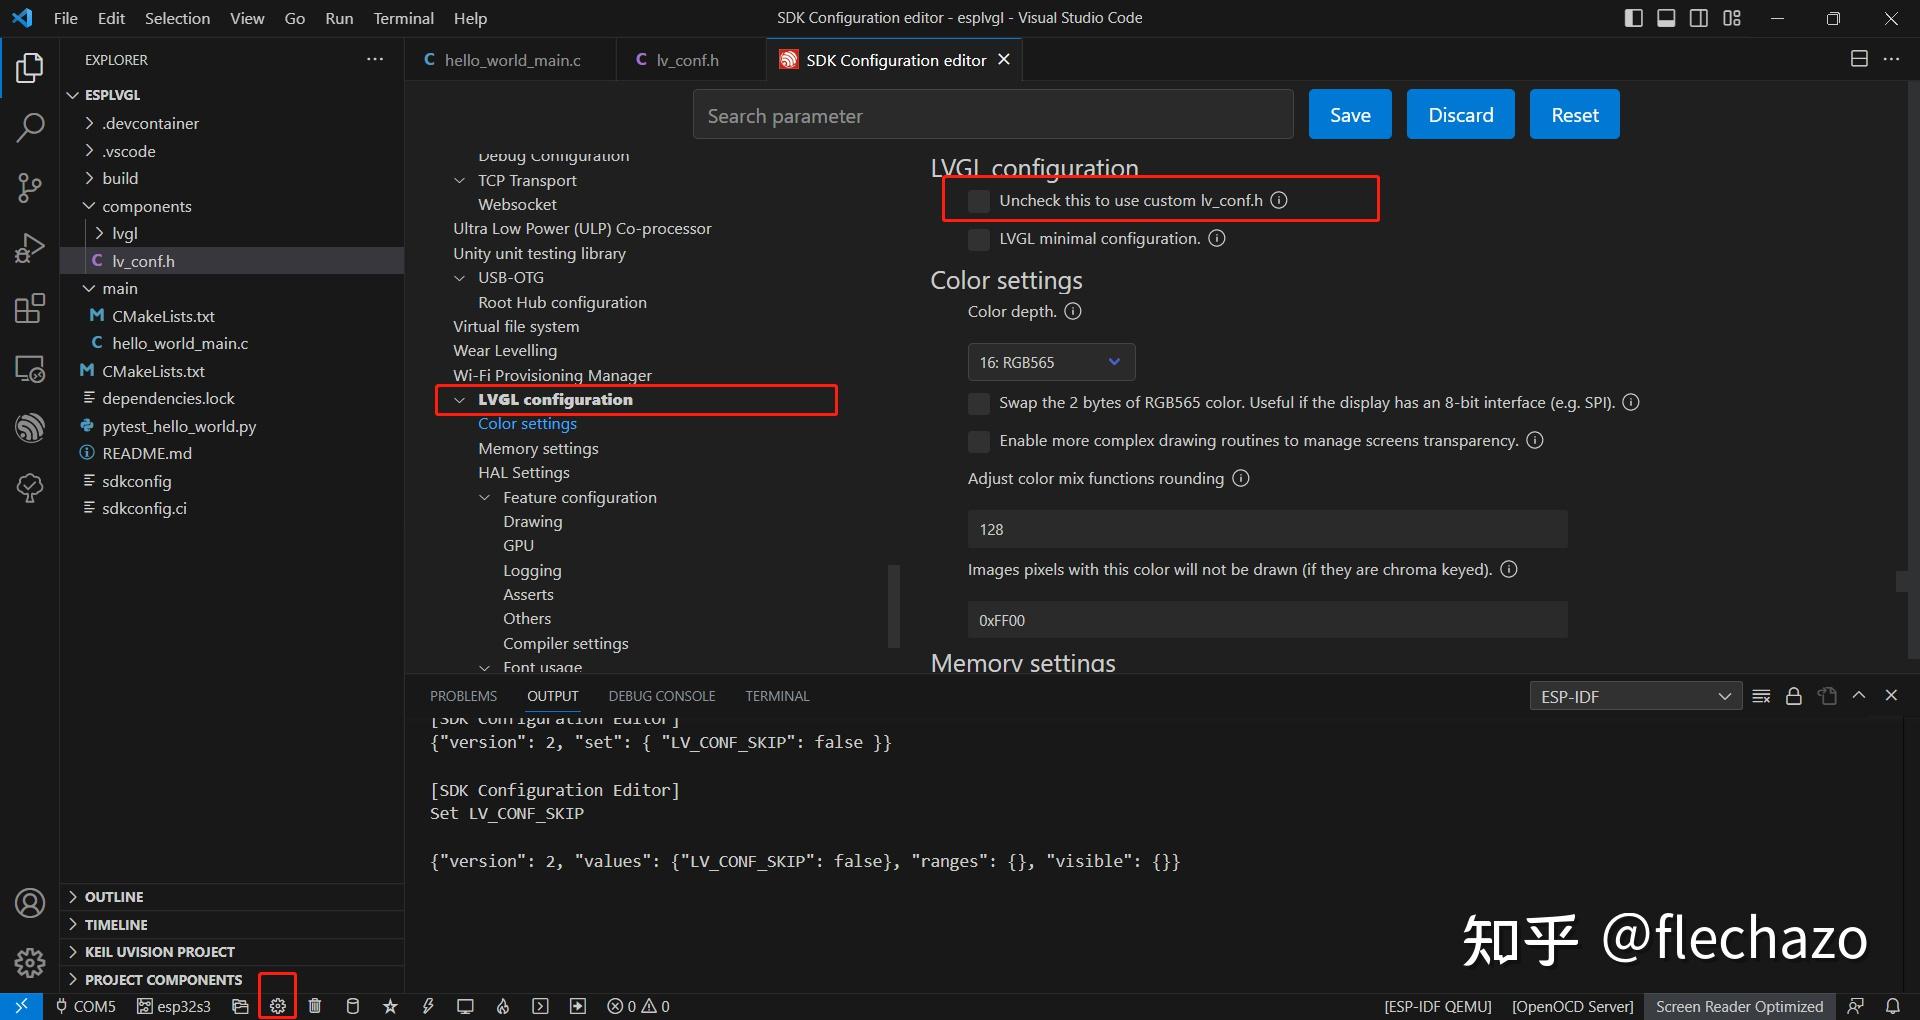Screen dimensions: 1920x1020
Task: Click the execute custom task icon
Action: coord(578,1006)
